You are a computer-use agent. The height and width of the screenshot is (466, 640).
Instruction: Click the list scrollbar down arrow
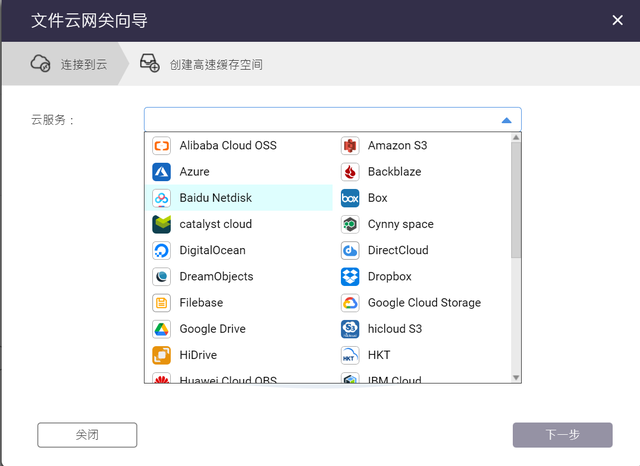[x=516, y=378]
